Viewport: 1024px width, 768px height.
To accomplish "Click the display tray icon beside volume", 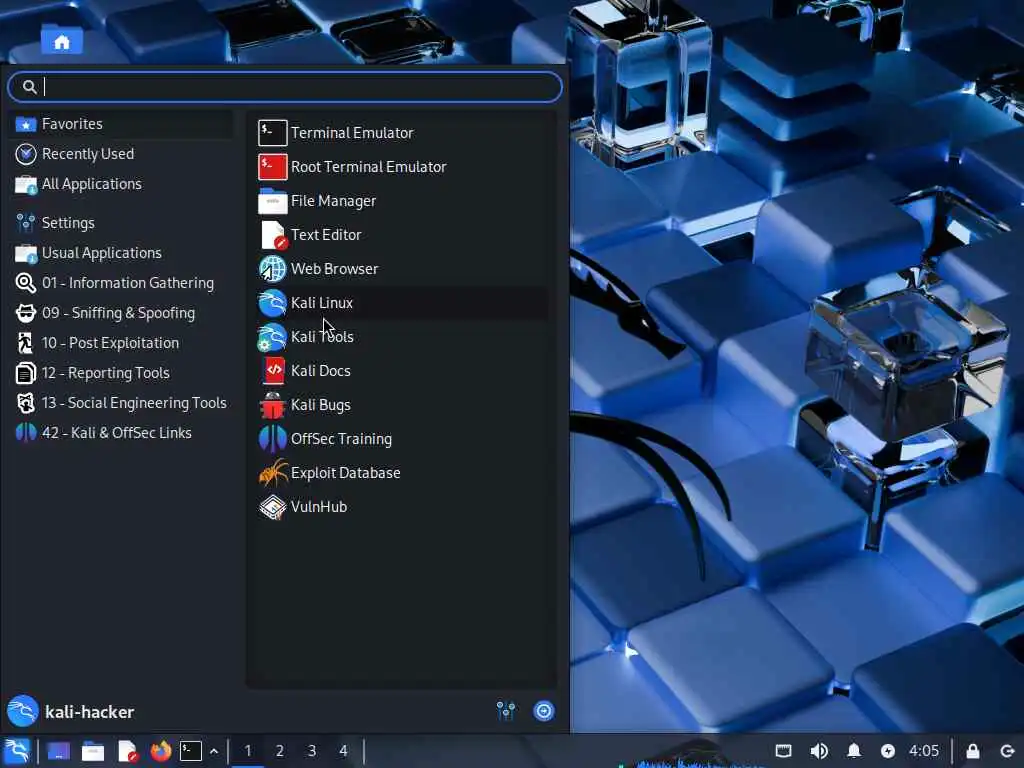I will pyautogui.click(x=784, y=751).
